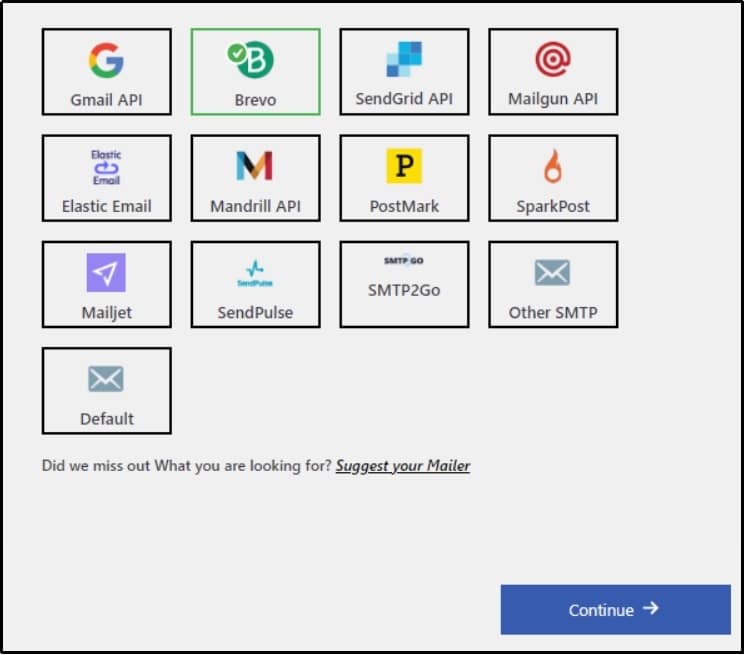Click the Mailgun API label text
The image size is (745, 655).
pos(553,99)
